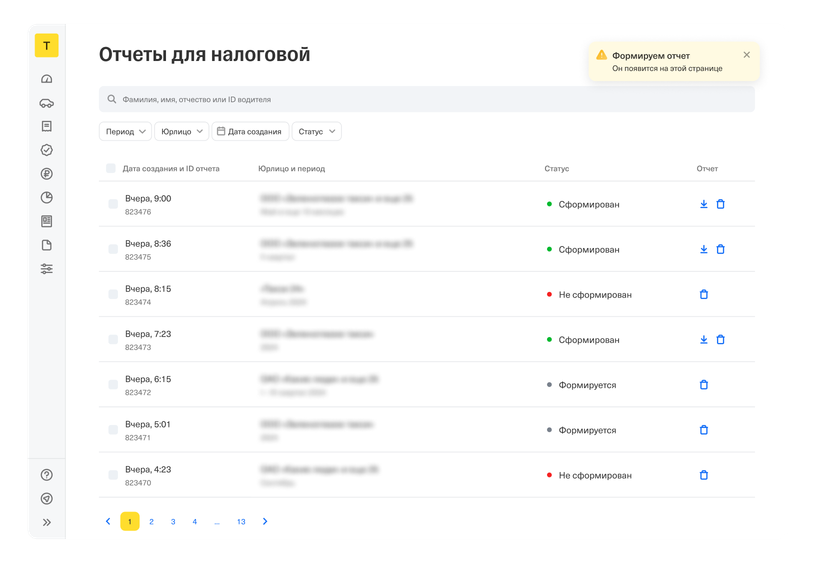Download report 823473
Screen dimensions: 816x563
pos(703,340)
